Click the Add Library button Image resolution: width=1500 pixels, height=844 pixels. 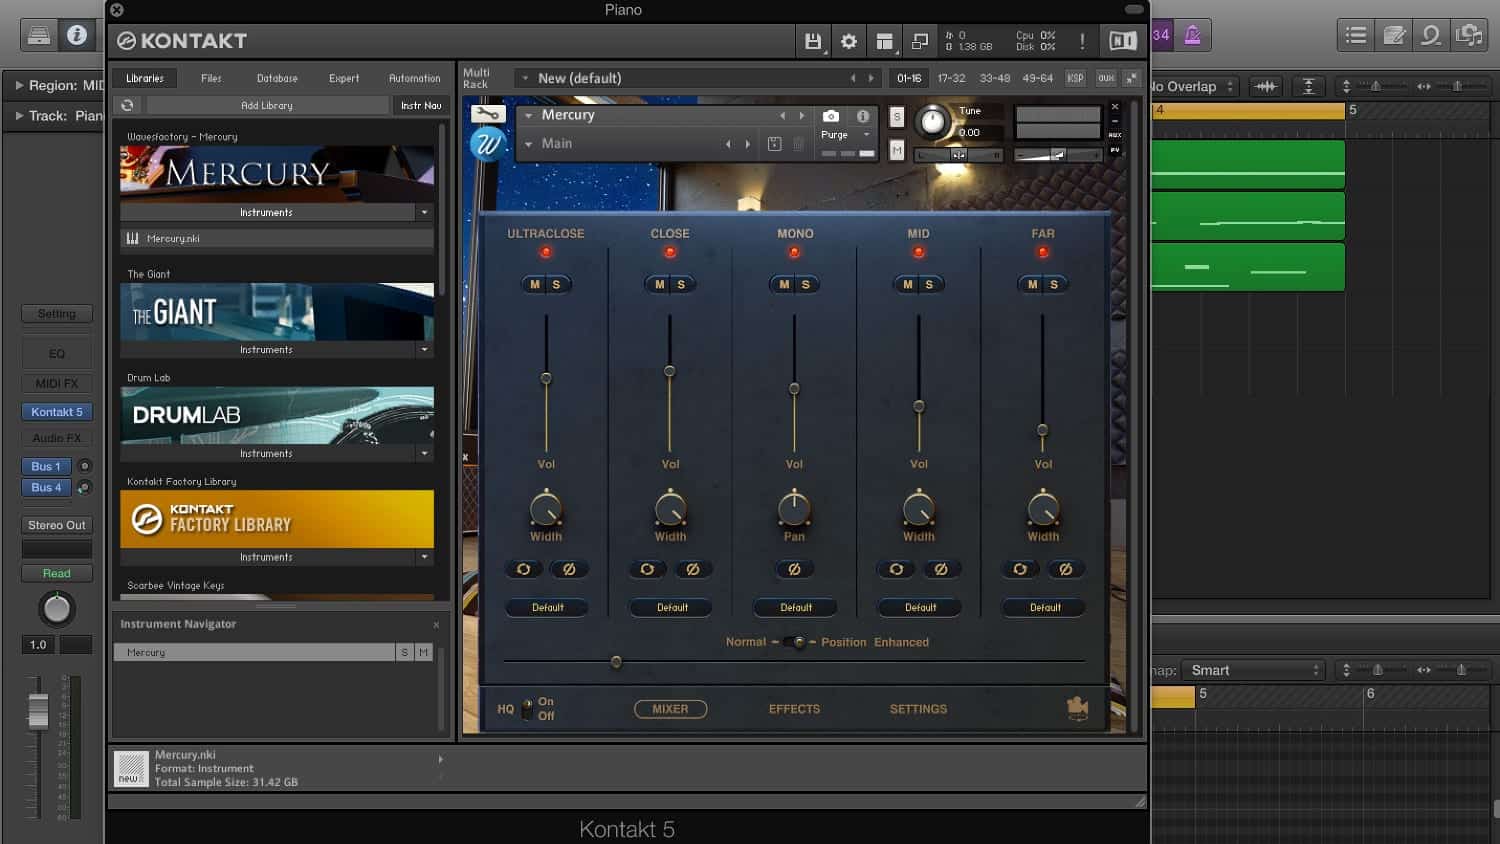(267, 105)
